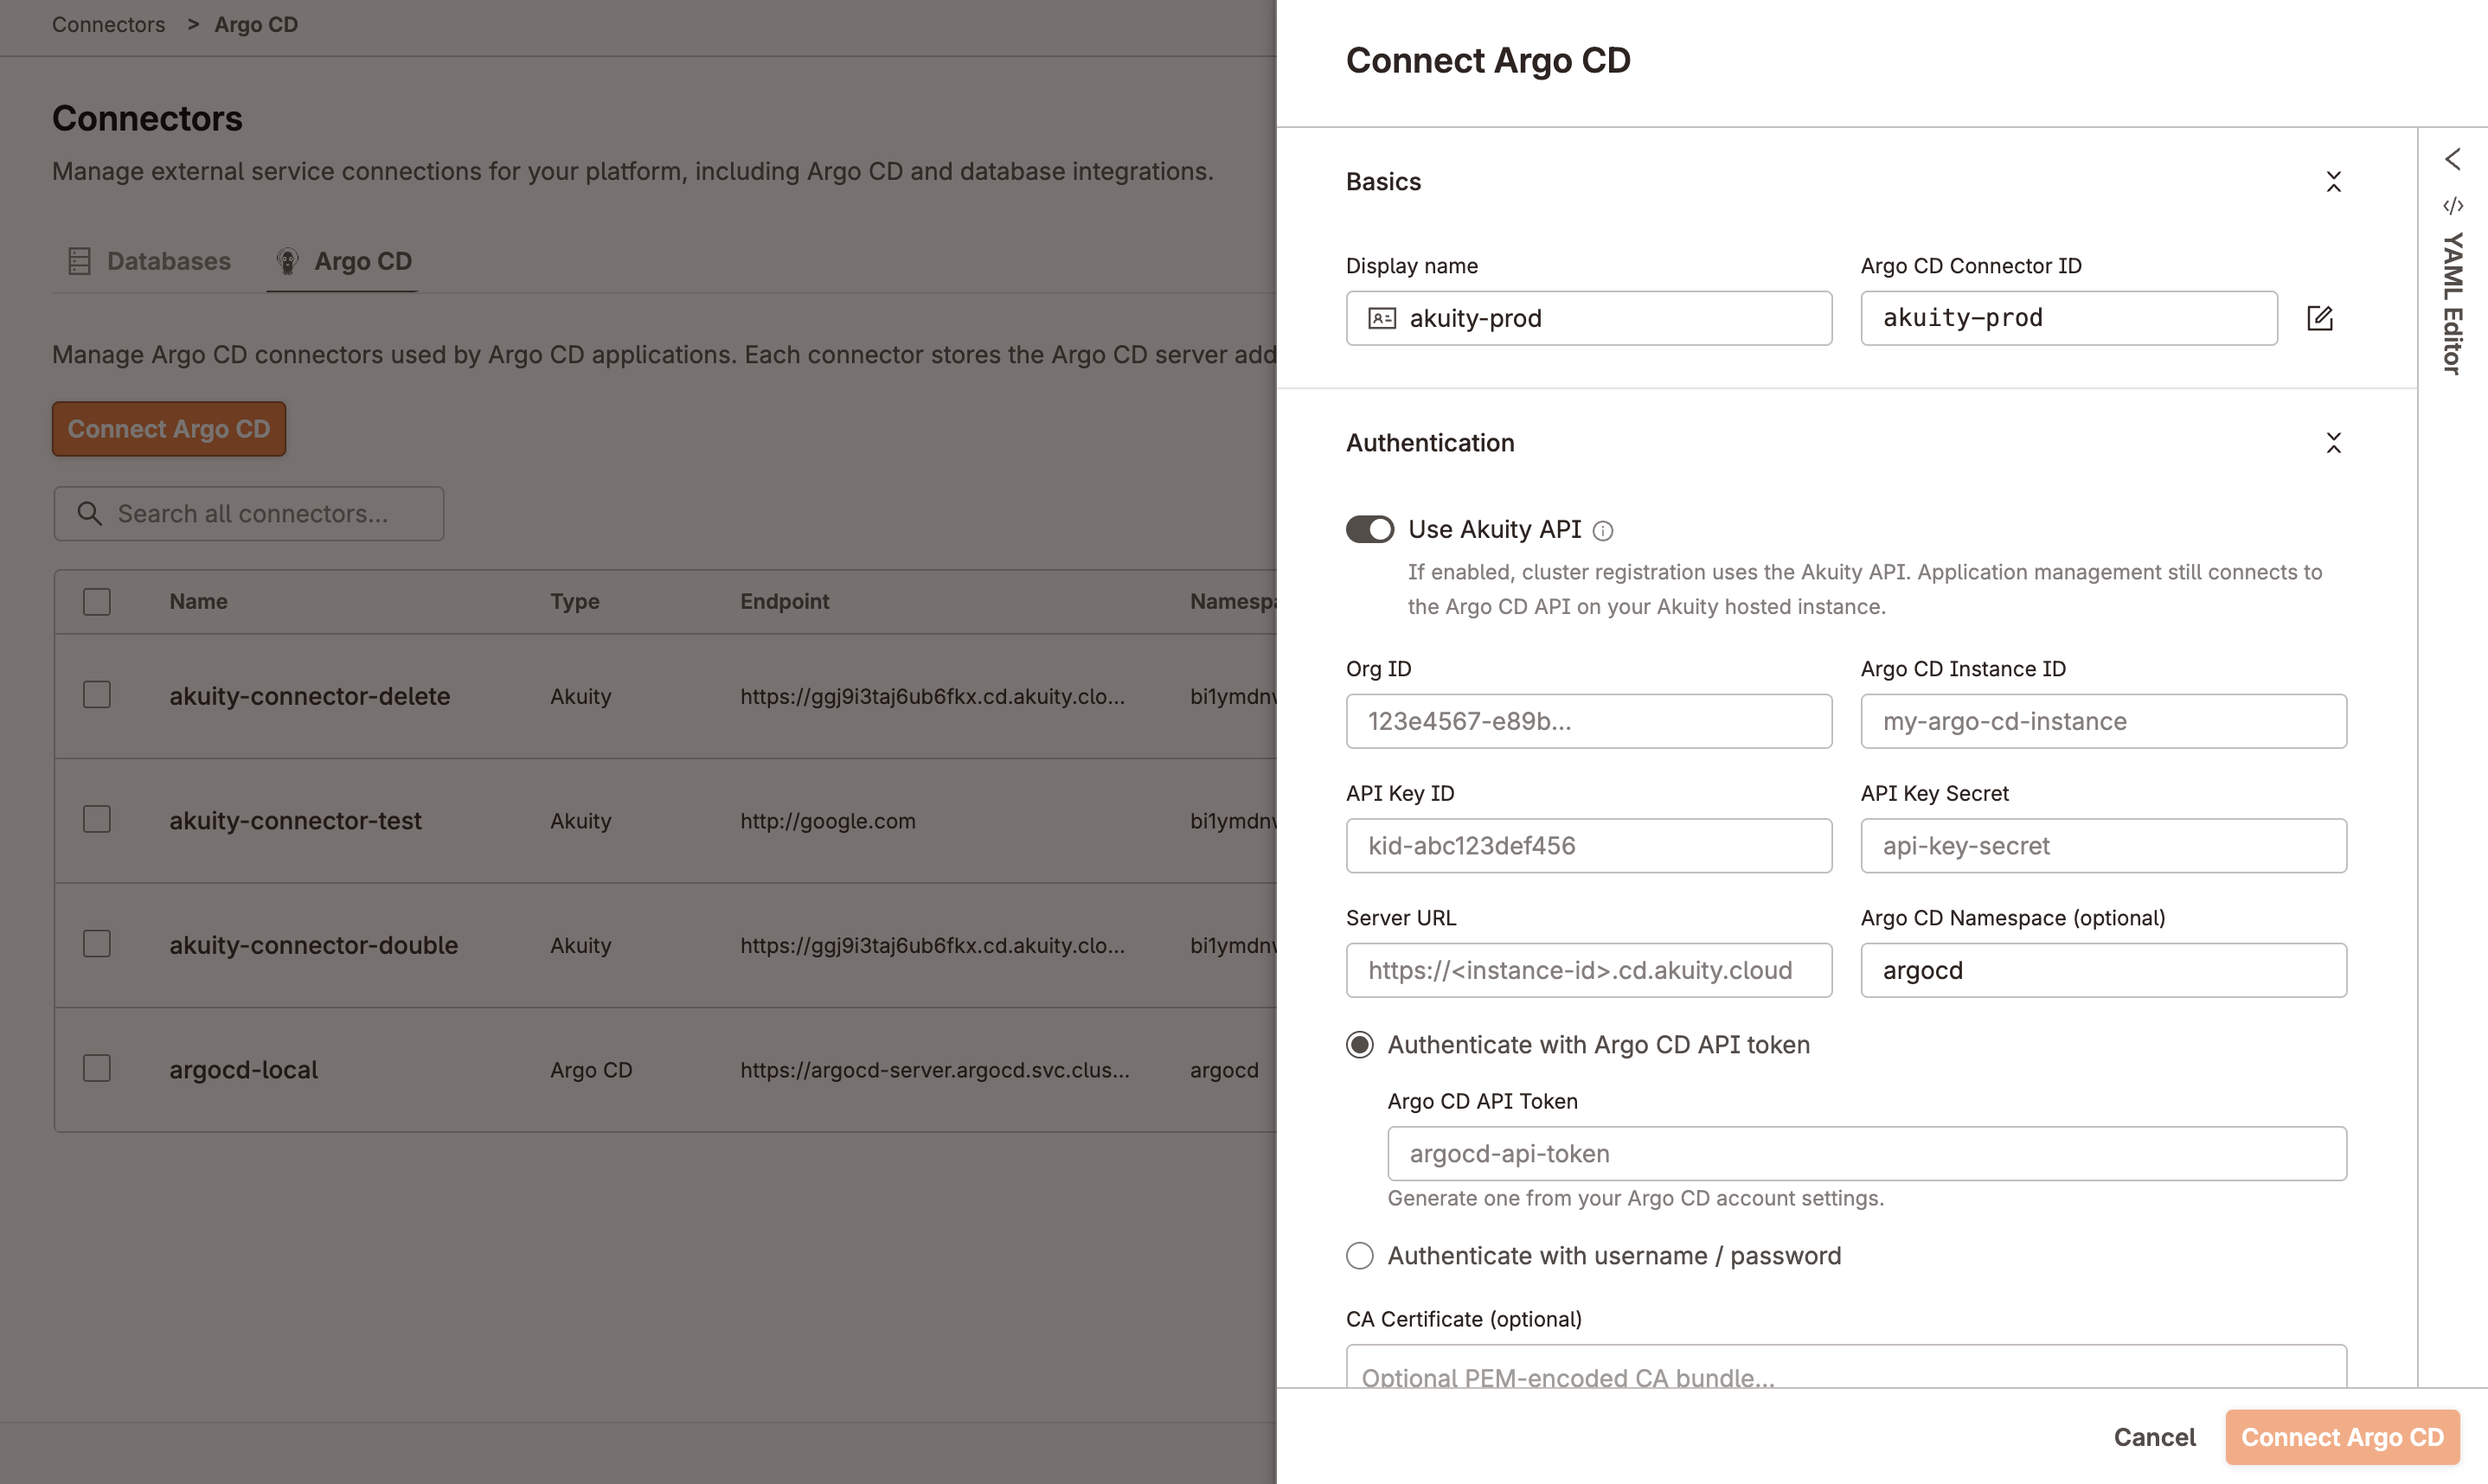Click the Endpoint column header

(x=784, y=602)
